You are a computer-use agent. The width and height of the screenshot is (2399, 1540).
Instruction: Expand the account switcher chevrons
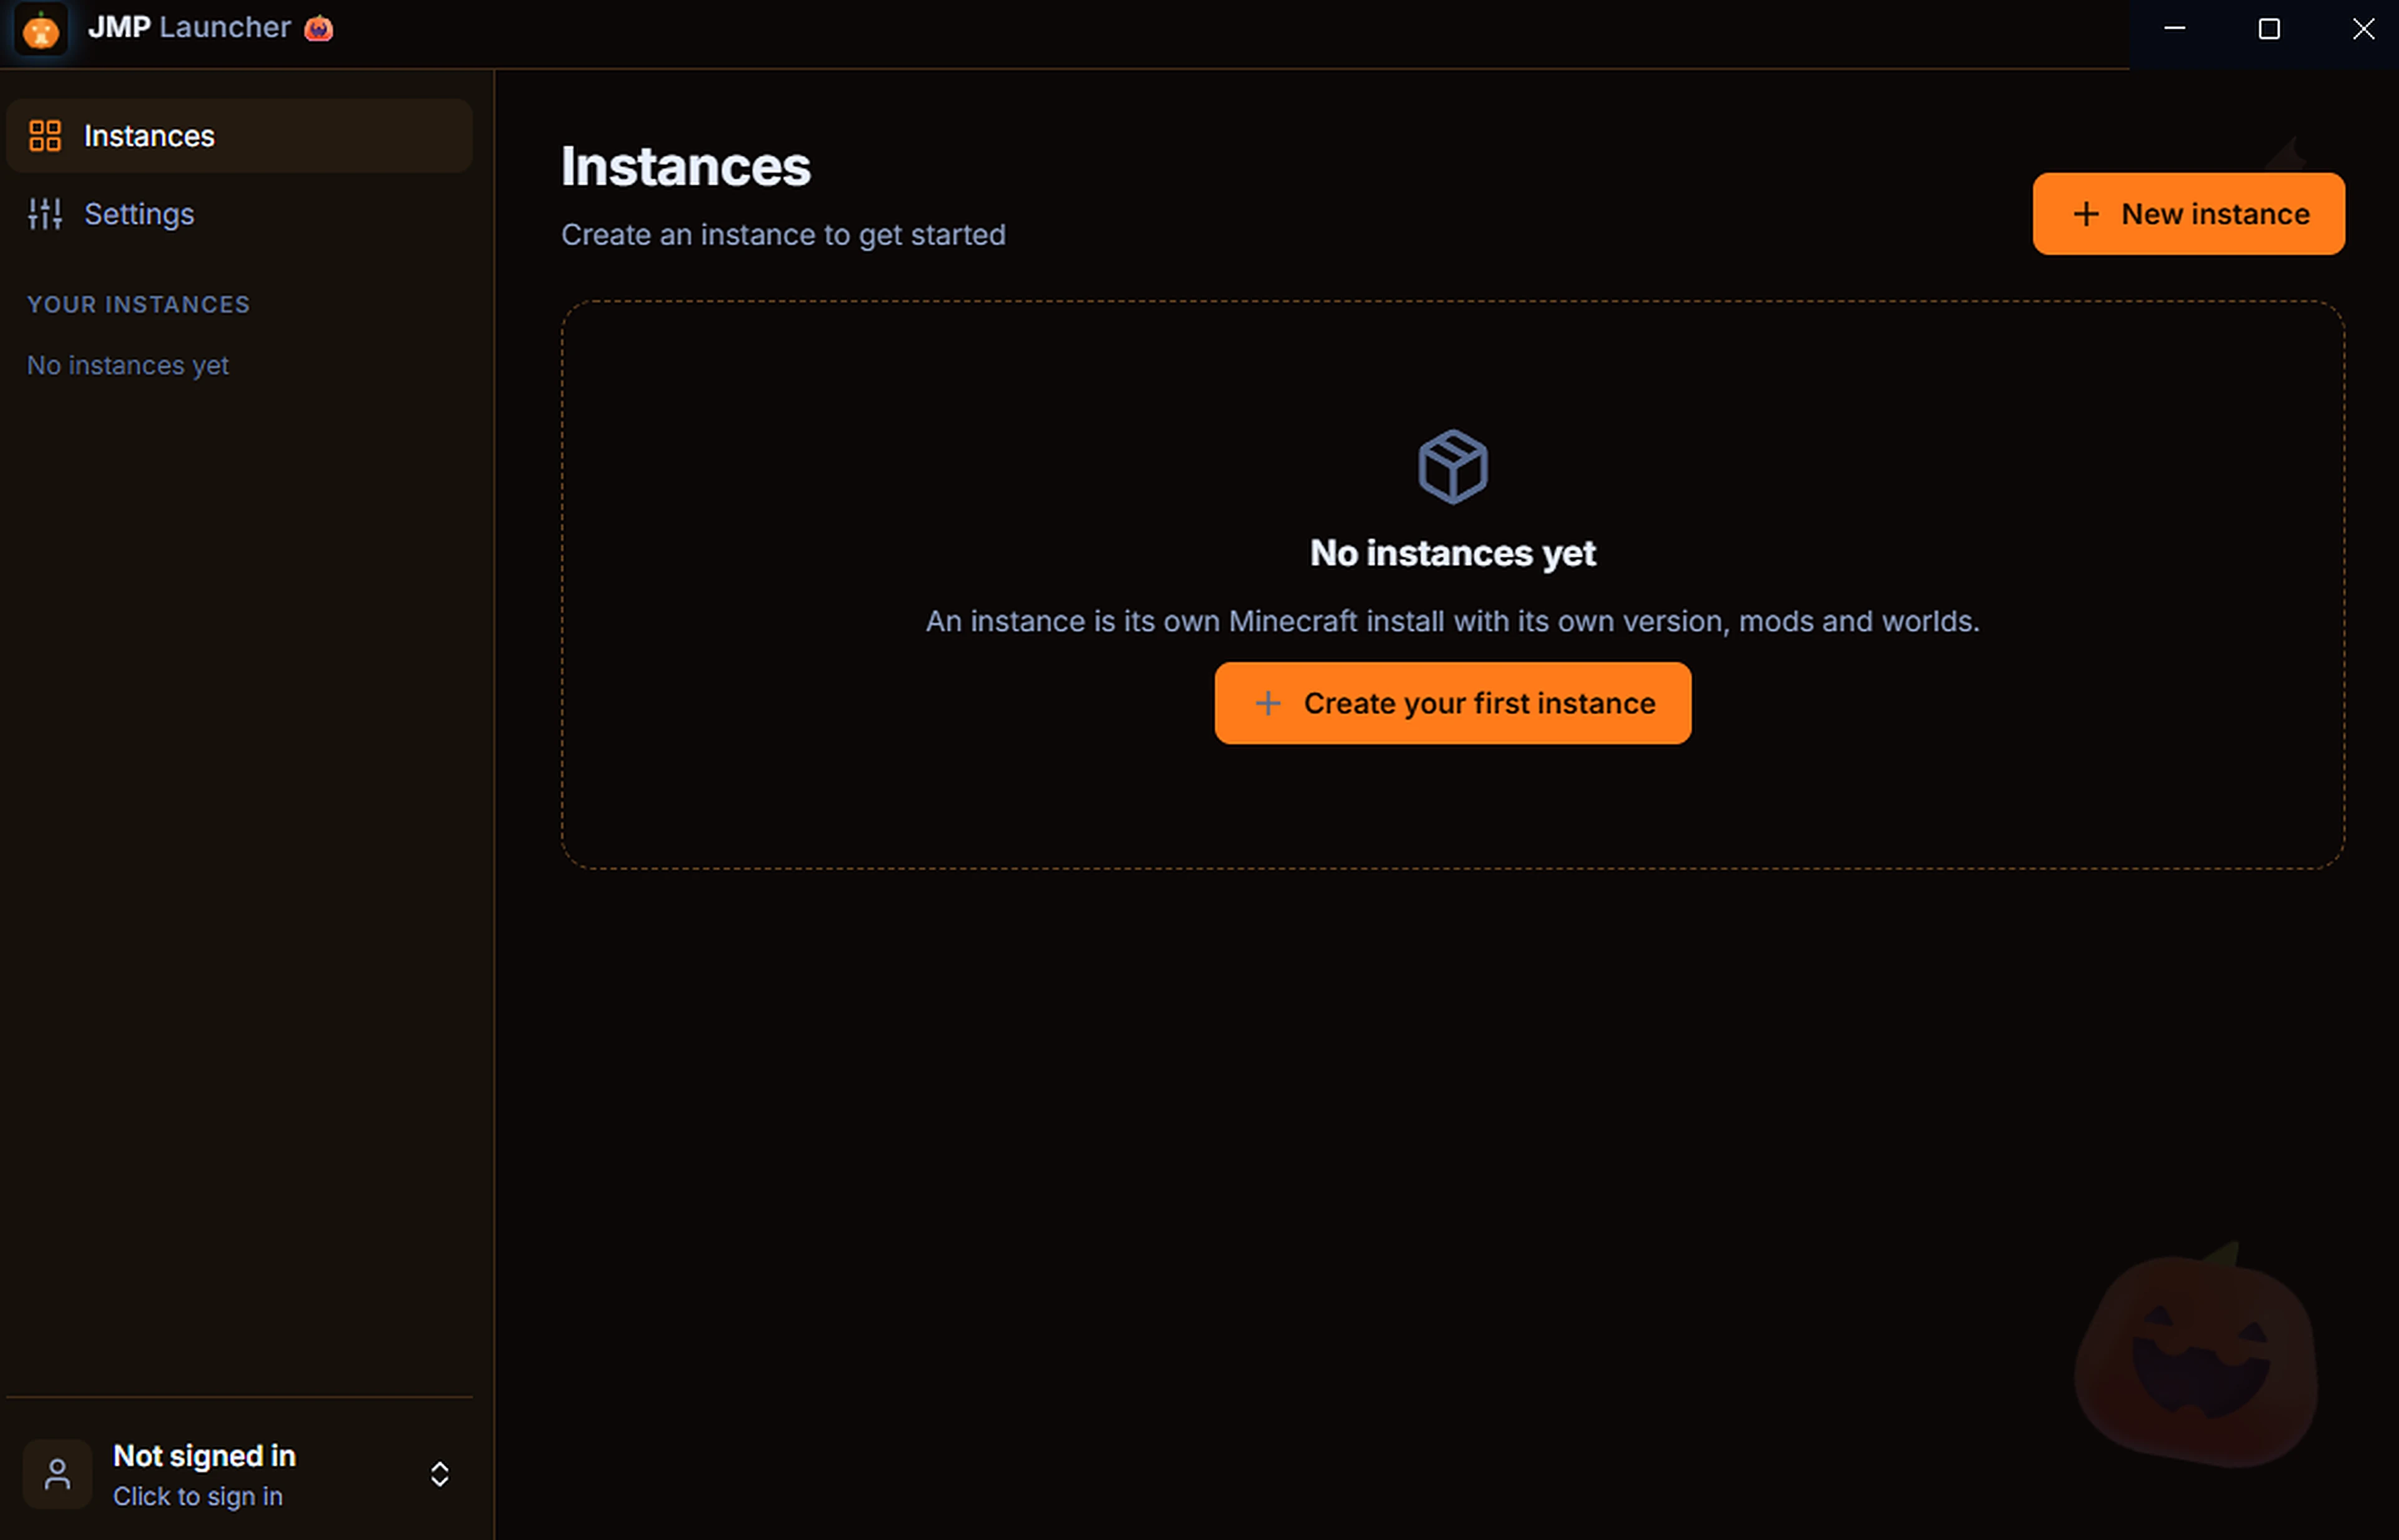point(439,1473)
